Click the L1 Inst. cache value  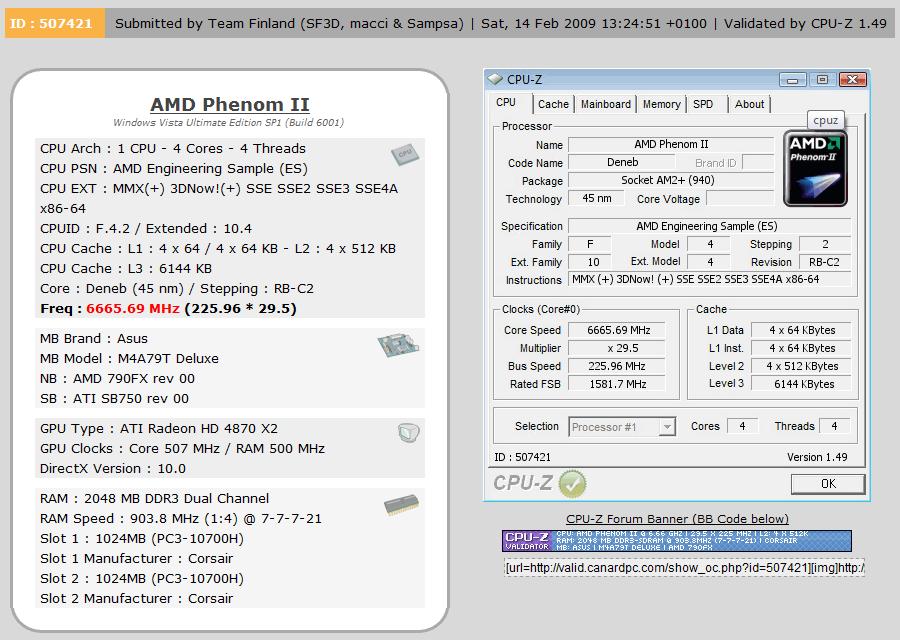coord(801,348)
